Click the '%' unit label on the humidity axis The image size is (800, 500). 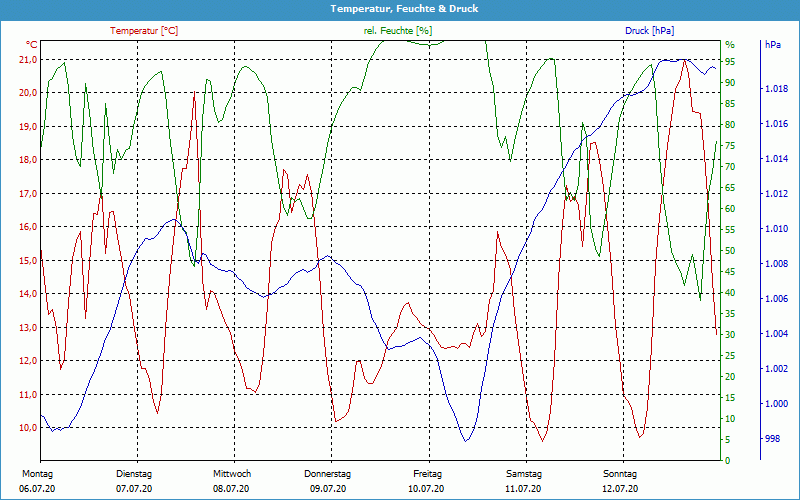tap(730, 45)
